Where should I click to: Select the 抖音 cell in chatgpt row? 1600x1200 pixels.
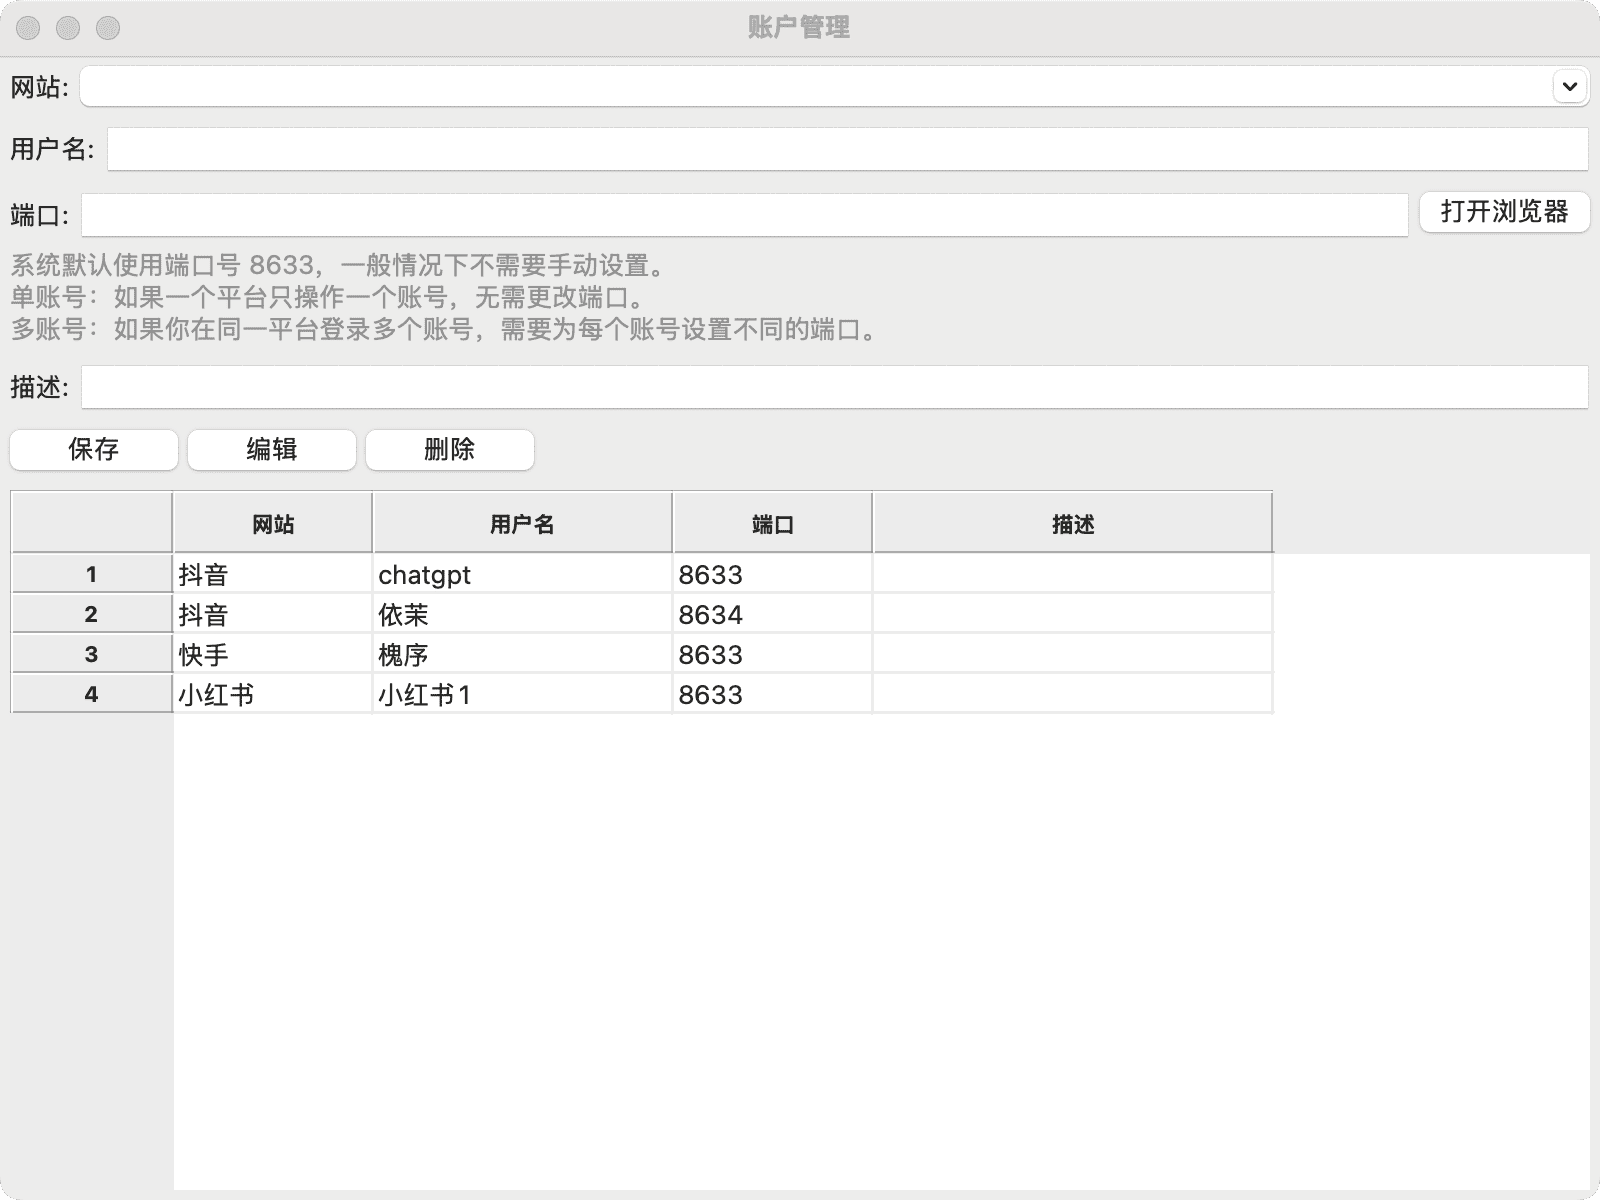pyautogui.click(x=273, y=574)
